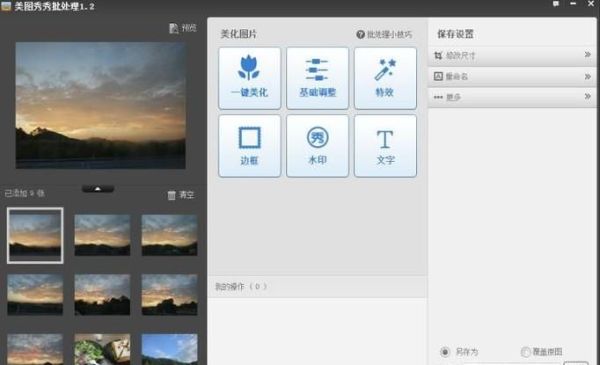Select the first thumbnail in second row
This screenshot has width=600, height=365.
pyautogui.click(x=35, y=295)
